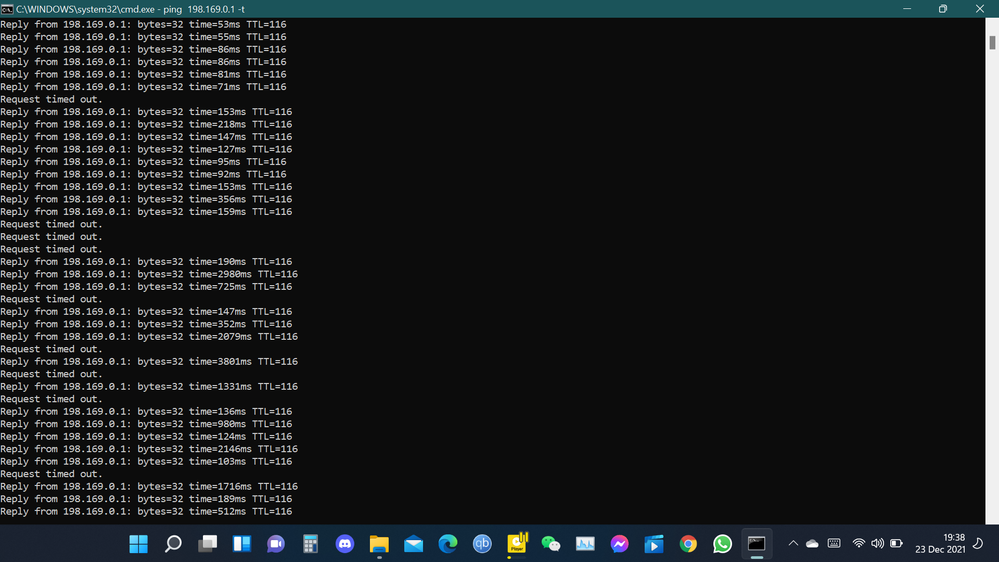The image size is (999, 562).
Task: Open Task View on the taskbar
Action: pyautogui.click(x=207, y=544)
